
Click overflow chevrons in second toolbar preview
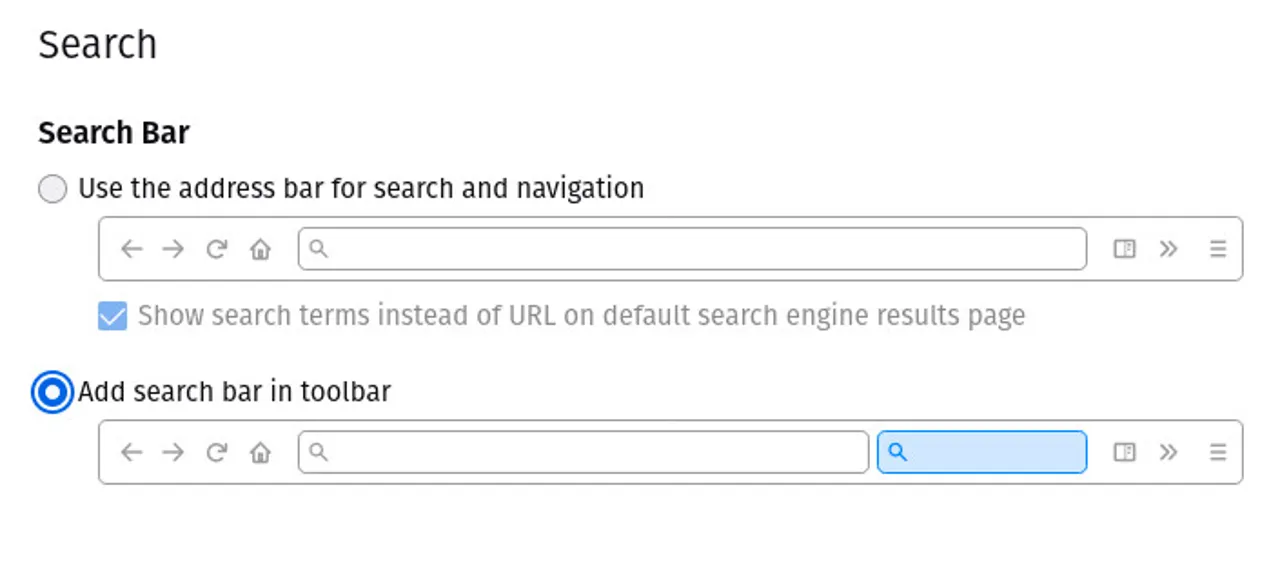click(x=1168, y=452)
